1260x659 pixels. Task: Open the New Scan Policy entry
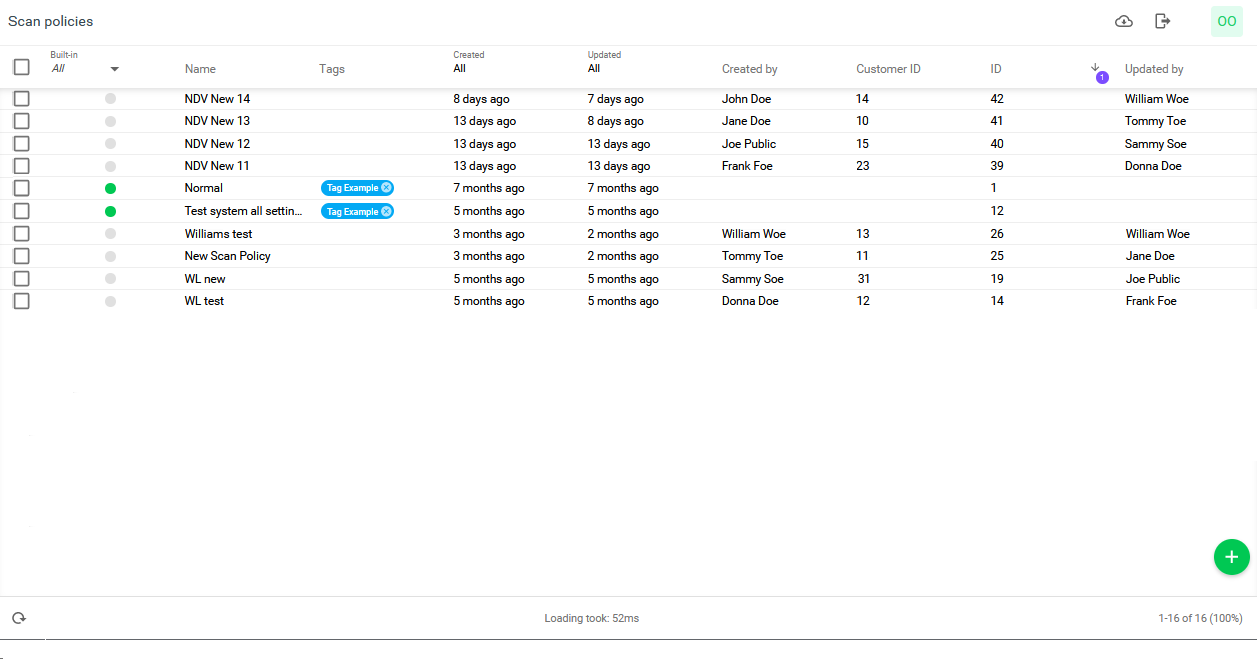point(227,256)
